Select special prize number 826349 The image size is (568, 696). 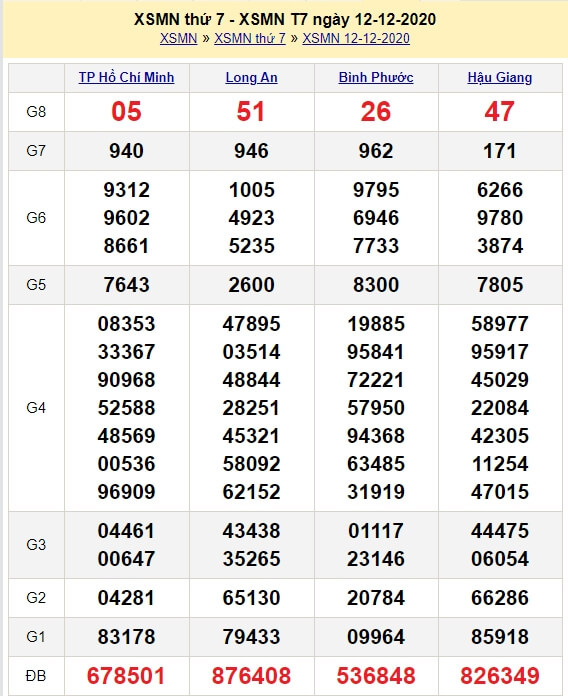pos(500,676)
